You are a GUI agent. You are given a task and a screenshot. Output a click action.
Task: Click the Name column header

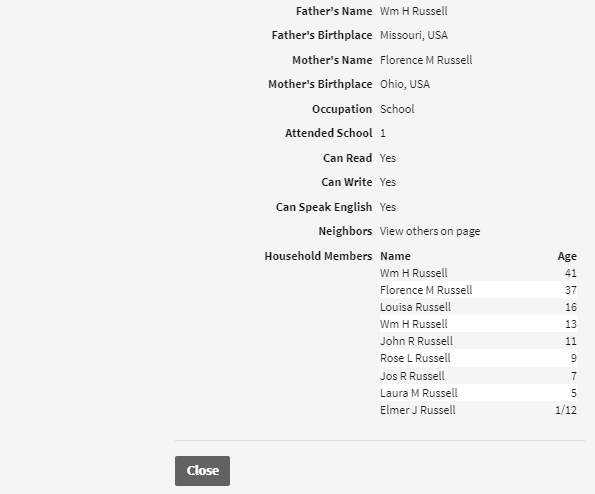pos(395,256)
